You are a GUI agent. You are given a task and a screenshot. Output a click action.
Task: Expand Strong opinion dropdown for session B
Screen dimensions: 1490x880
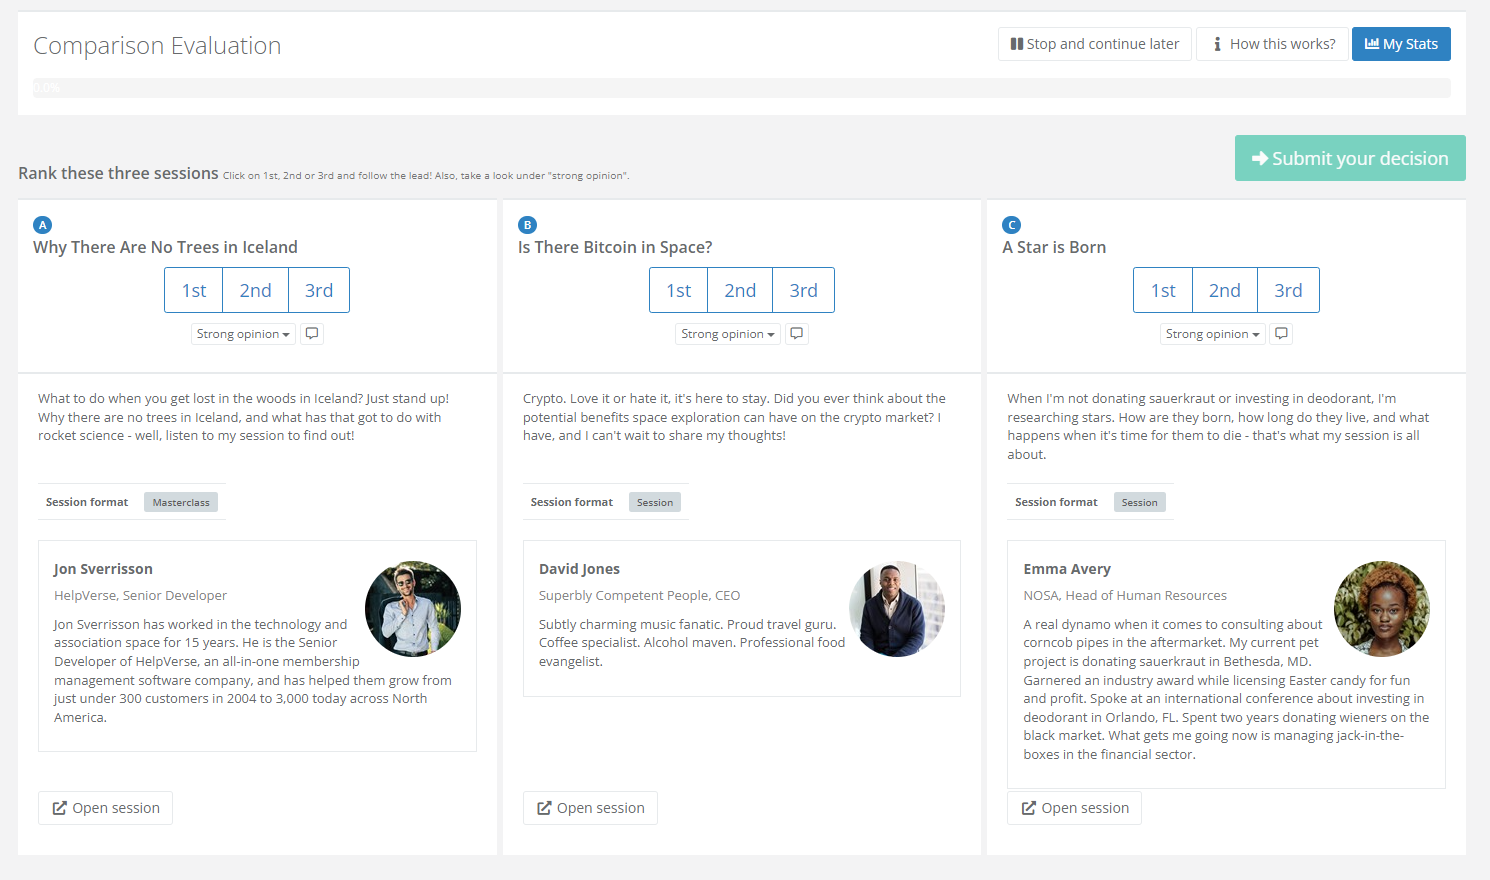(727, 334)
